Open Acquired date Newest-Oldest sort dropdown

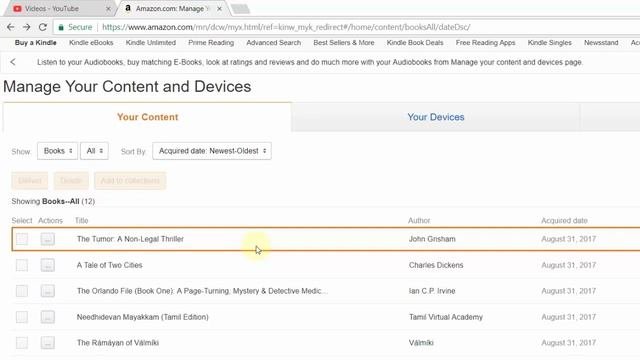click(212, 151)
